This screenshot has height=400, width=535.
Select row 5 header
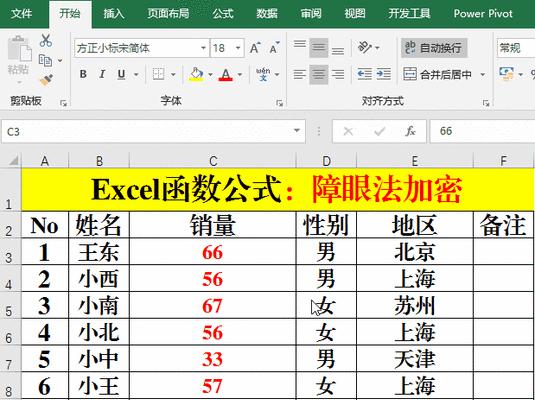10,305
